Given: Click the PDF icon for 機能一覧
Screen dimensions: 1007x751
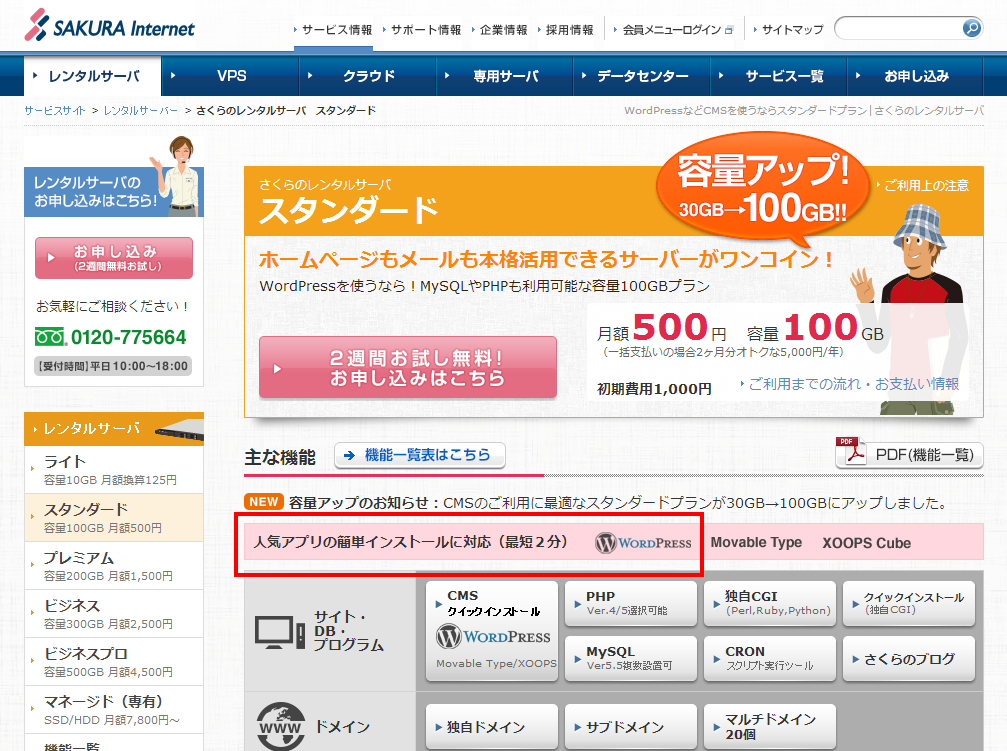Looking at the screenshot, I should click(852, 451).
